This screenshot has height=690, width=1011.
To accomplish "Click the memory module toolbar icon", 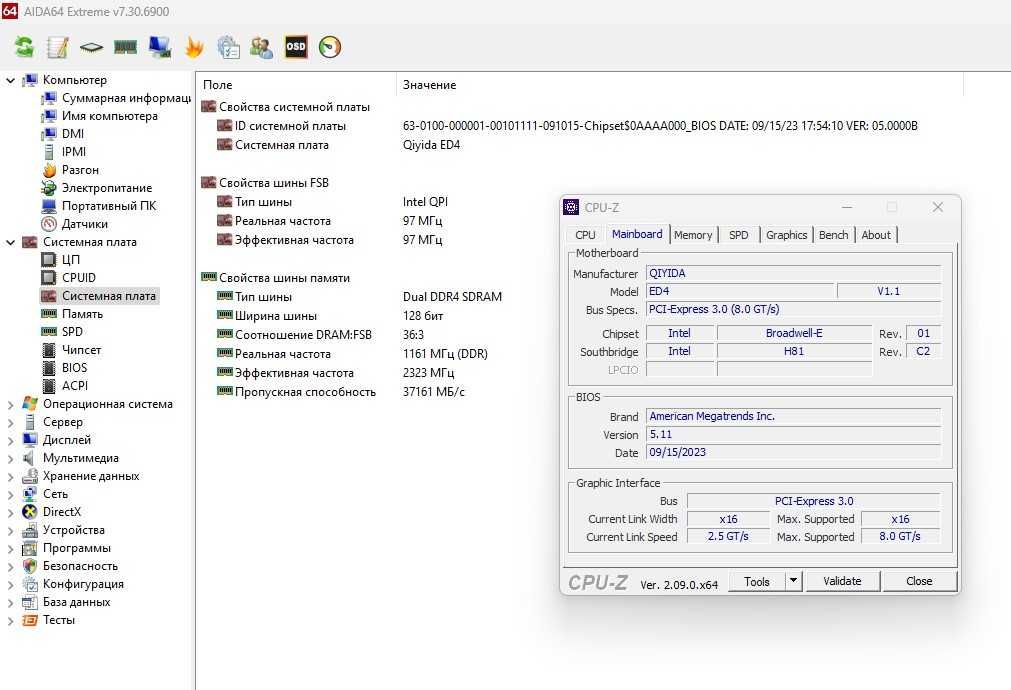I will click(x=125, y=46).
